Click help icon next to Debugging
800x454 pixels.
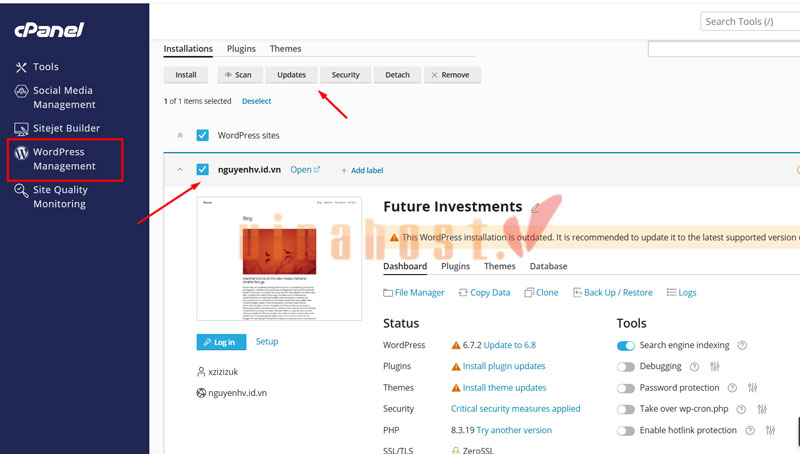coord(694,367)
